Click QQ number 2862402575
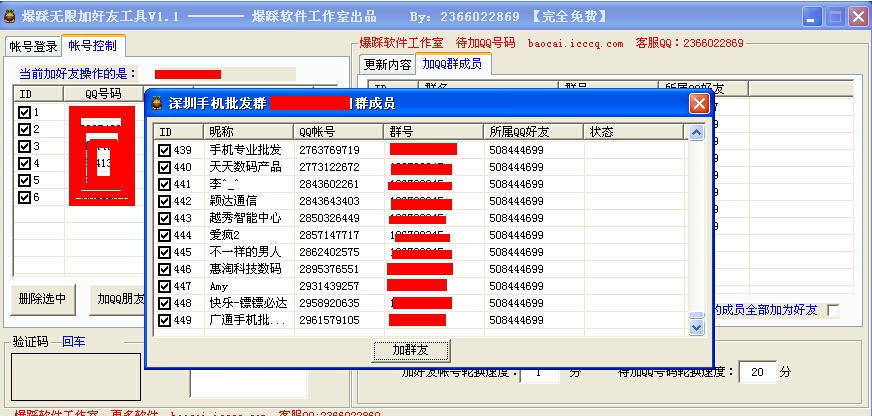Viewport: 872px width, 416px height. pyautogui.click(x=329, y=252)
